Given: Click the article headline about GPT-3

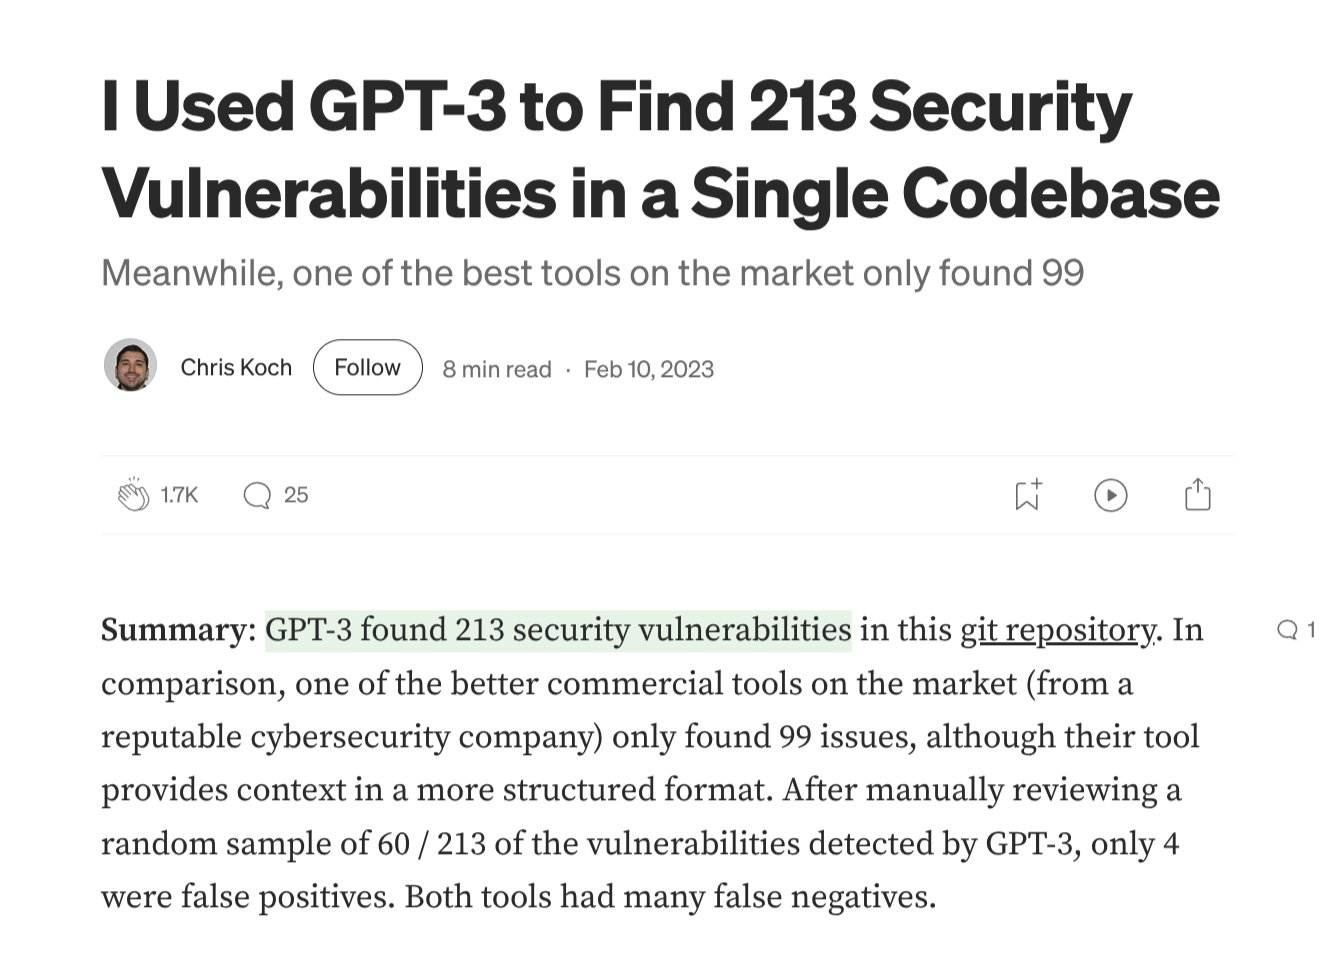Looking at the screenshot, I should tap(660, 149).
